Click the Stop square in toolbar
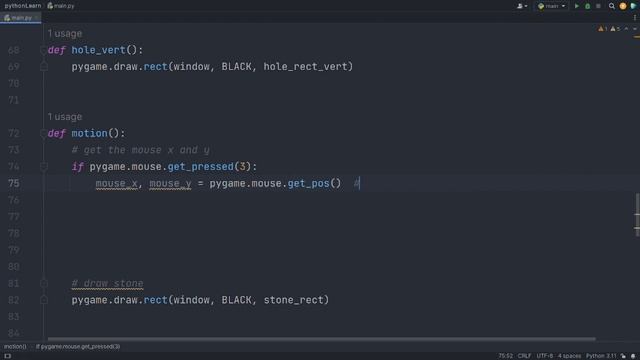 tap(598, 6)
